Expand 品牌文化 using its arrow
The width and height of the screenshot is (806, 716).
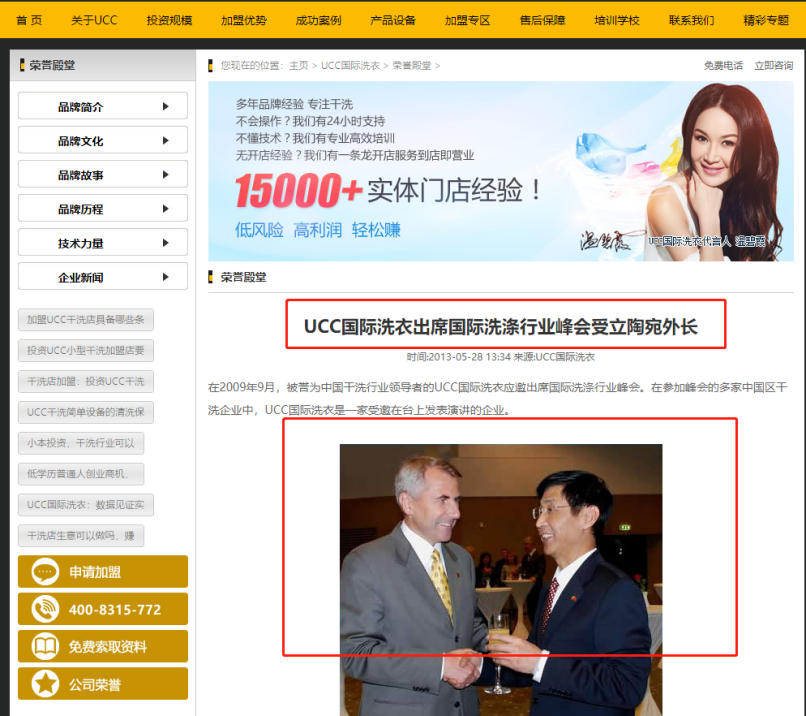[x=166, y=141]
